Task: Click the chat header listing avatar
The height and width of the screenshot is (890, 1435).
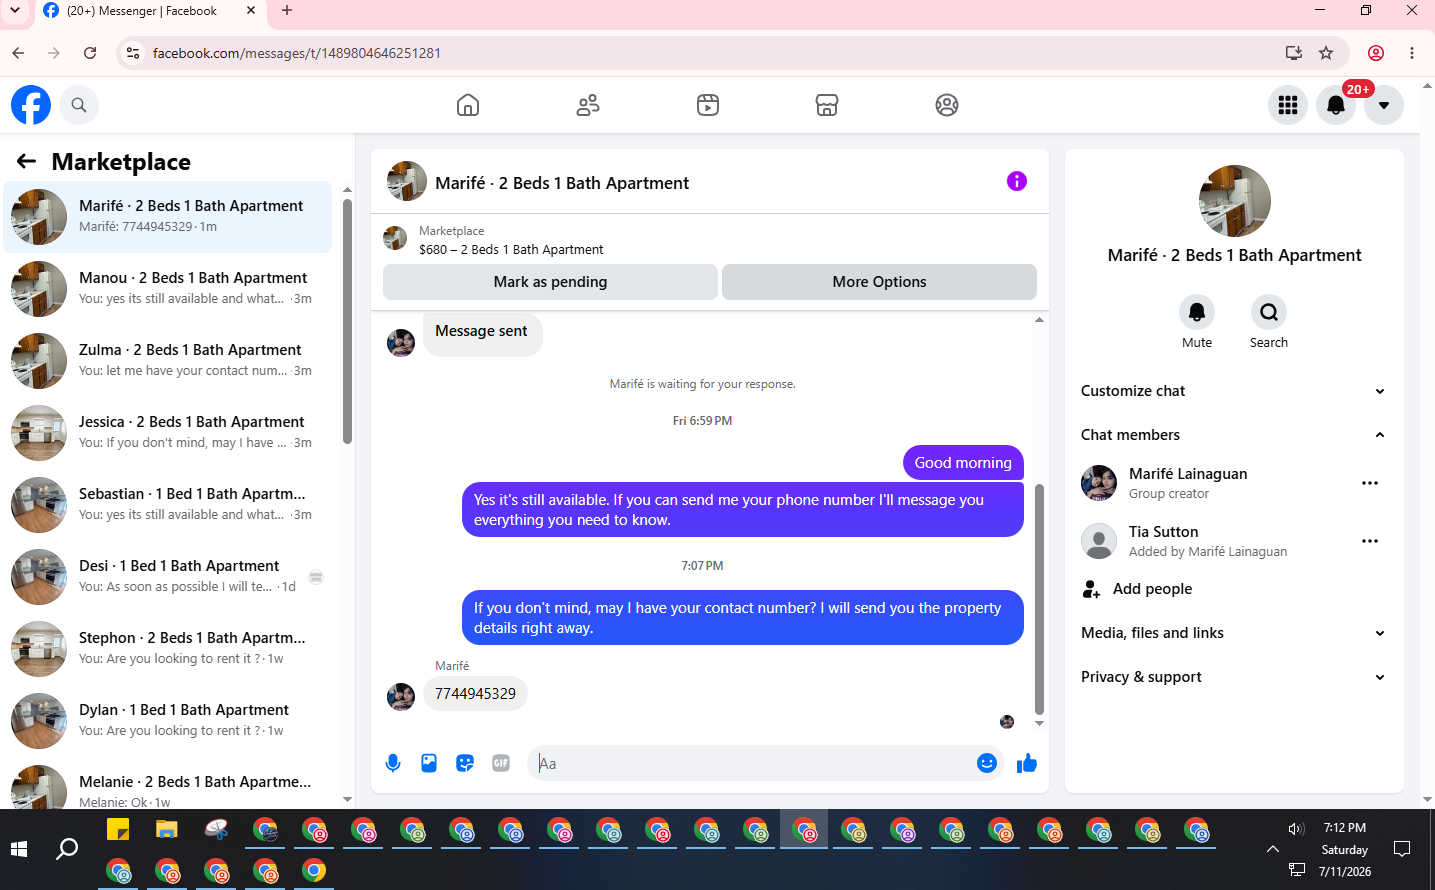Action: click(x=407, y=181)
